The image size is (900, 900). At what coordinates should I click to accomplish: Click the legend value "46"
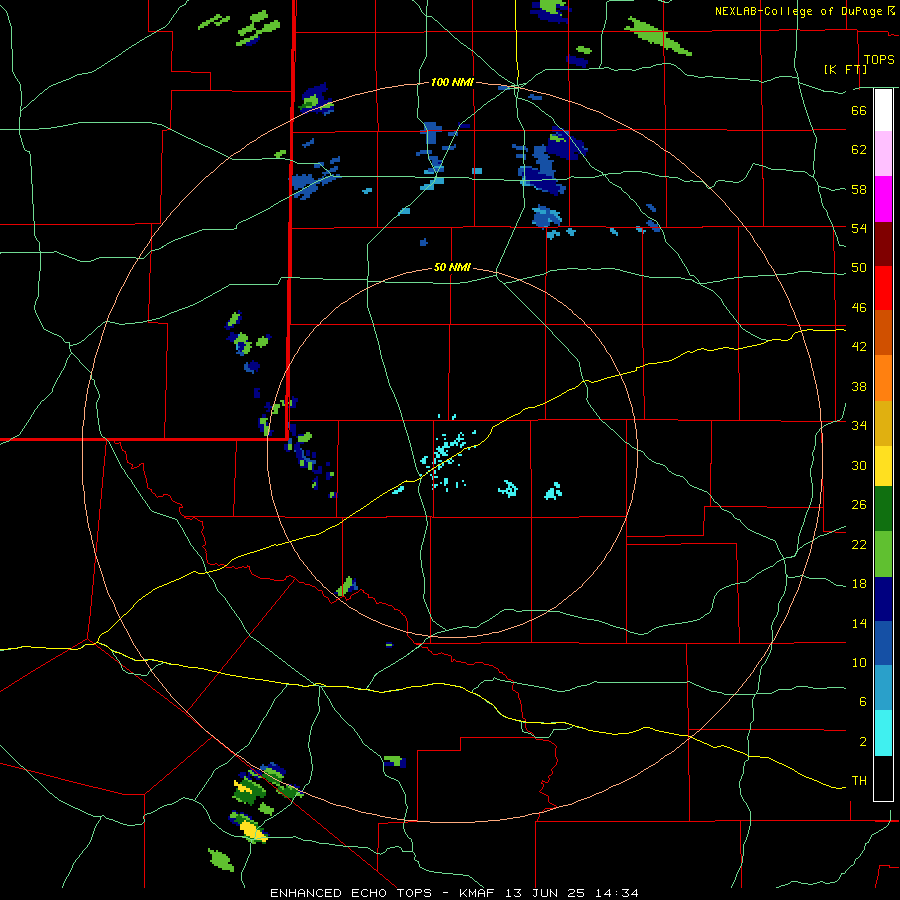[859, 307]
